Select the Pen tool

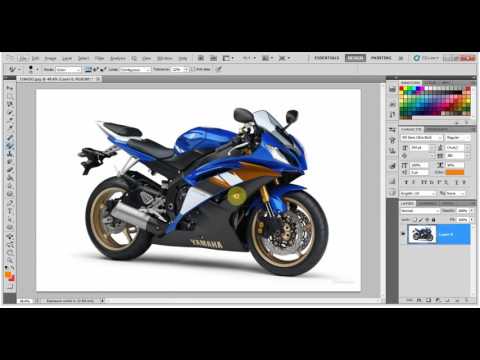(10, 202)
